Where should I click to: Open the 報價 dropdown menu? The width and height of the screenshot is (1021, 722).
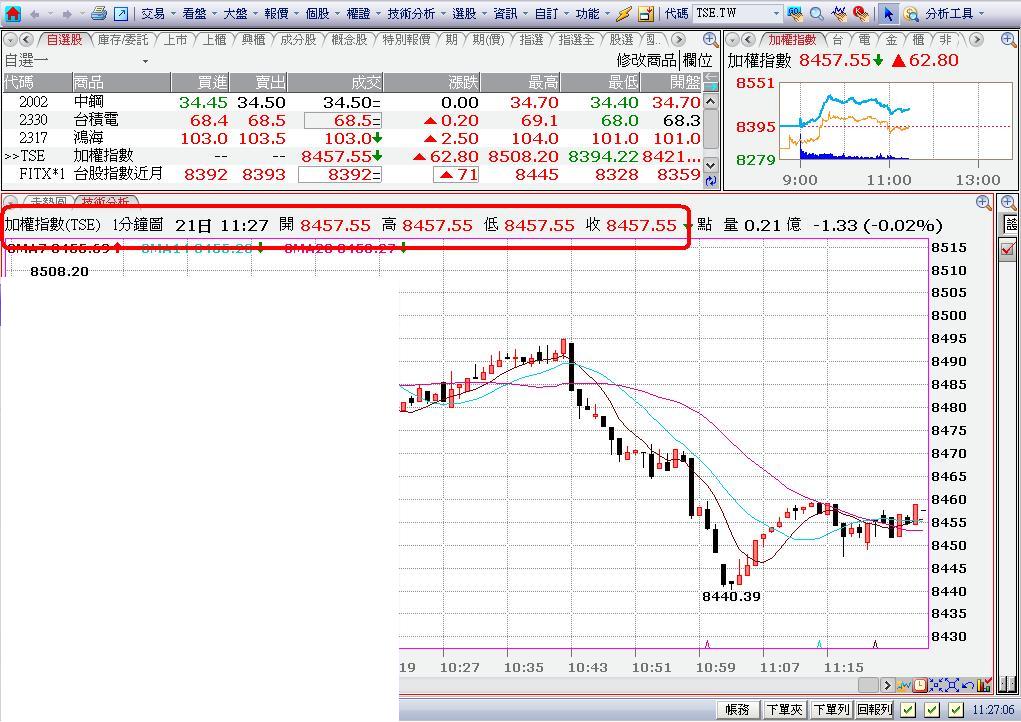pos(282,14)
